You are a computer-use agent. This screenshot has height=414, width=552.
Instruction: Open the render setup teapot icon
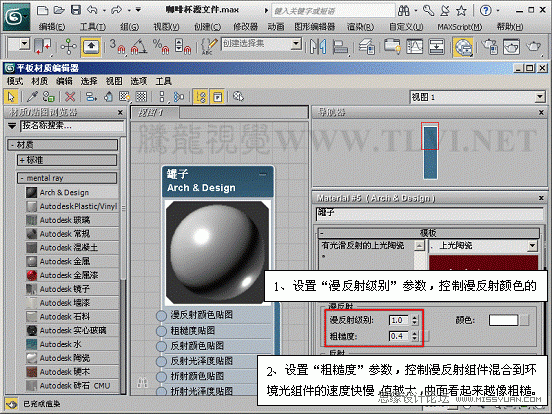coord(490,46)
